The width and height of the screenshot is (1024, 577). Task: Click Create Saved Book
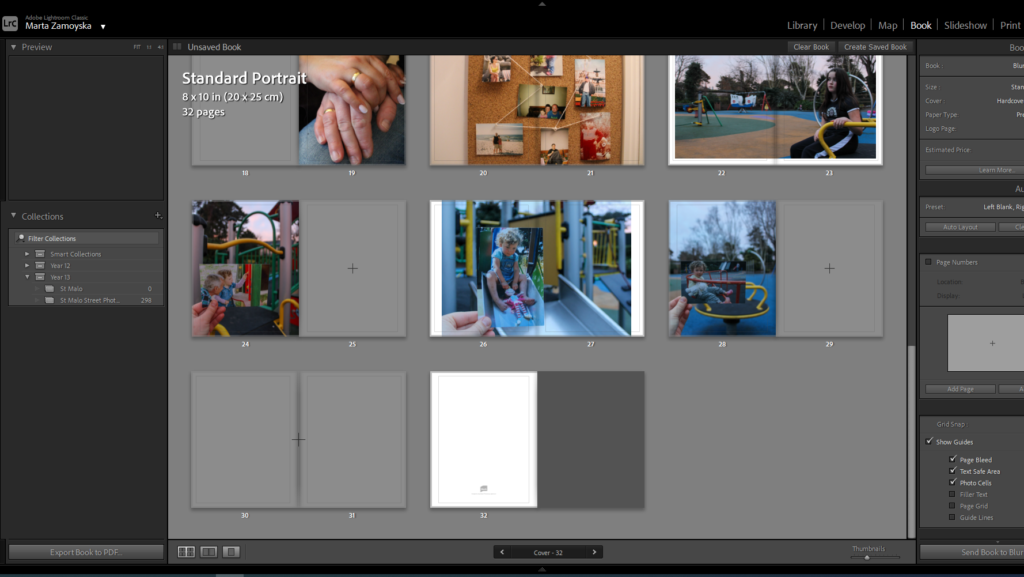875,47
